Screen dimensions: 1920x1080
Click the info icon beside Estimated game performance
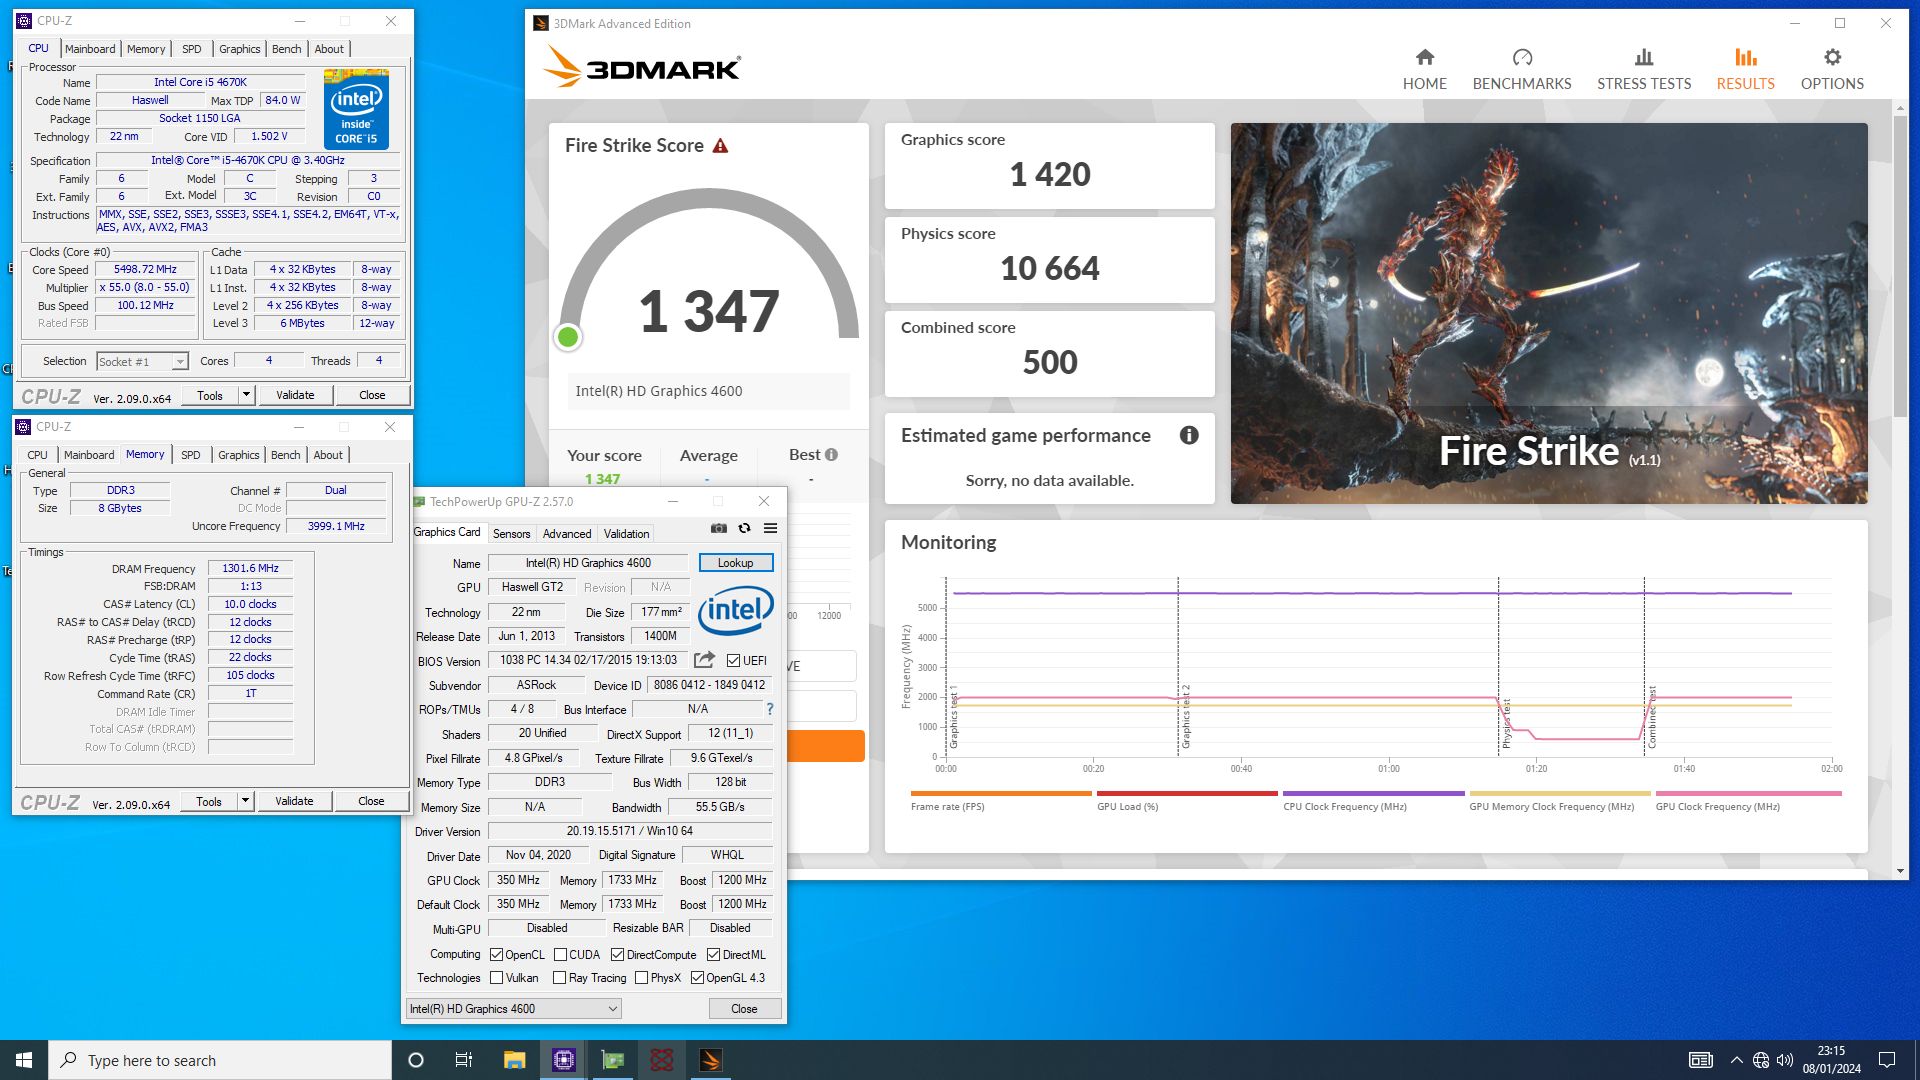[x=1189, y=435]
